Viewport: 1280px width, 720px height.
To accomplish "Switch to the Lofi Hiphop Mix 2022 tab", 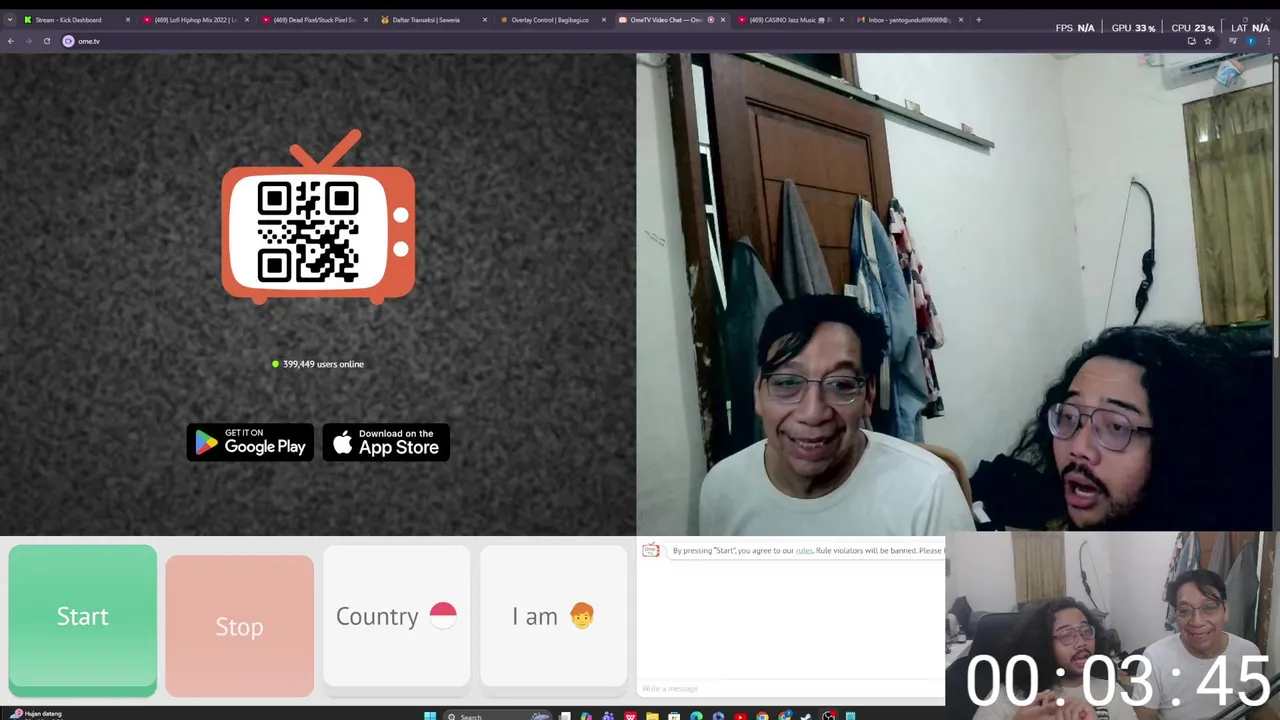I will click(195, 20).
